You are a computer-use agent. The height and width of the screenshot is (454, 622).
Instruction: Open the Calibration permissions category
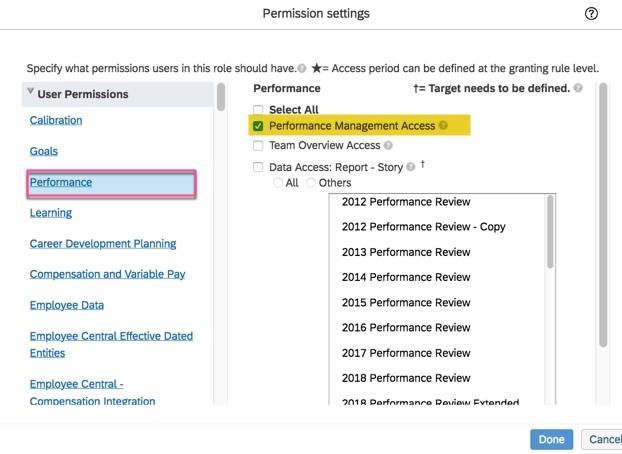point(56,120)
